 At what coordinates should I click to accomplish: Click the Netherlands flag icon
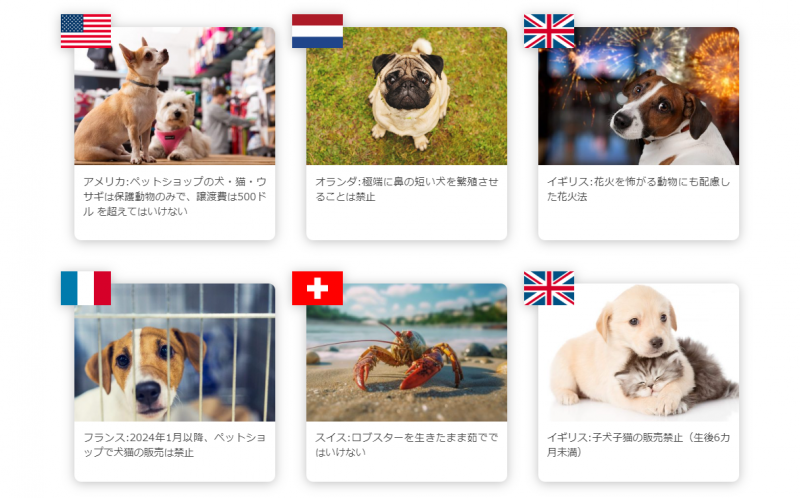click(317, 31)
